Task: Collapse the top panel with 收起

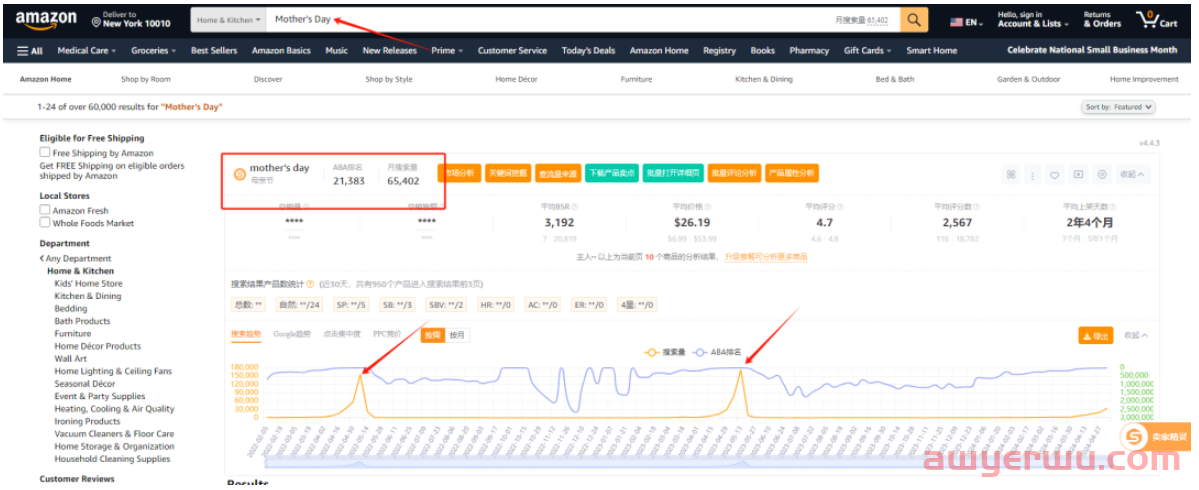Action: pyautogui.click(x=1133, y=174)
